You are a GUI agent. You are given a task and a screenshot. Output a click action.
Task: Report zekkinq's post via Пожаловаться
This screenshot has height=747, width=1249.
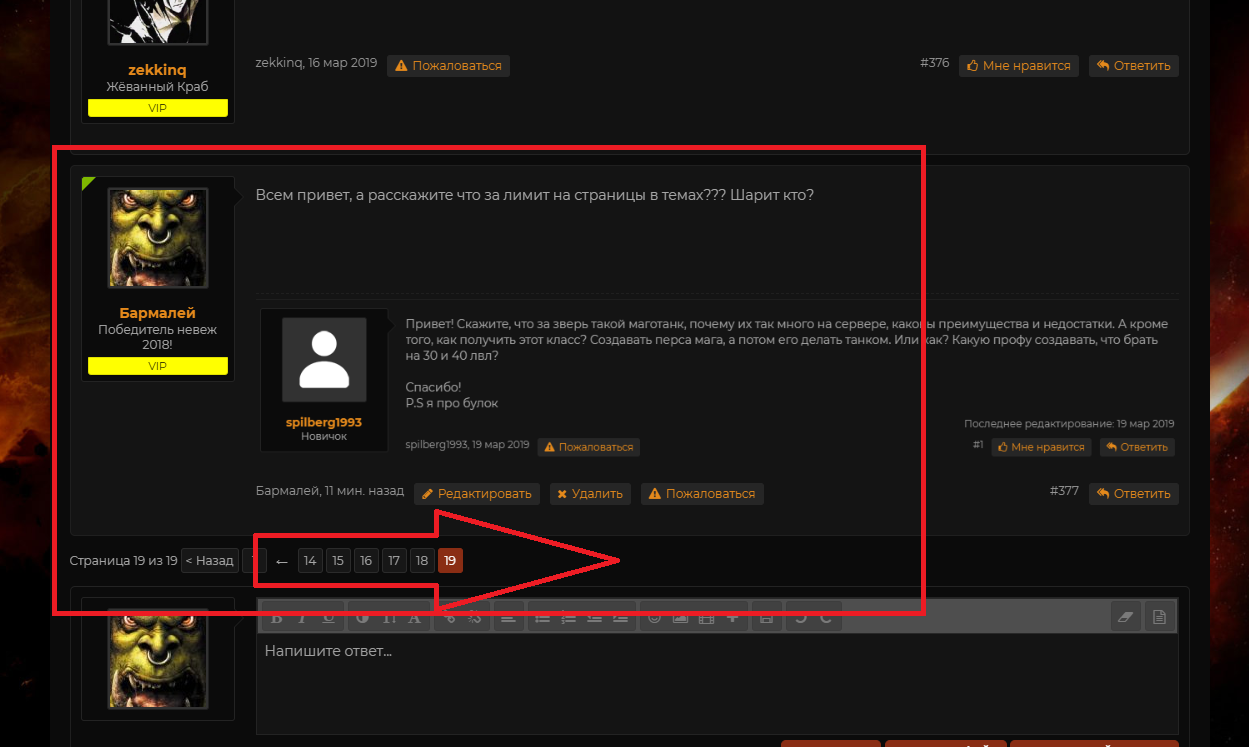point(448,66)
